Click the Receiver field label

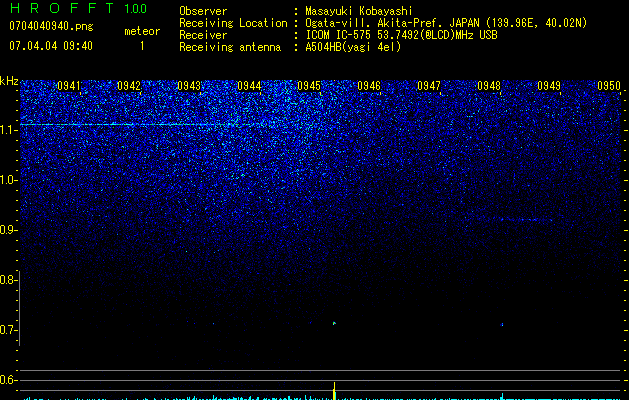(203, 35)
